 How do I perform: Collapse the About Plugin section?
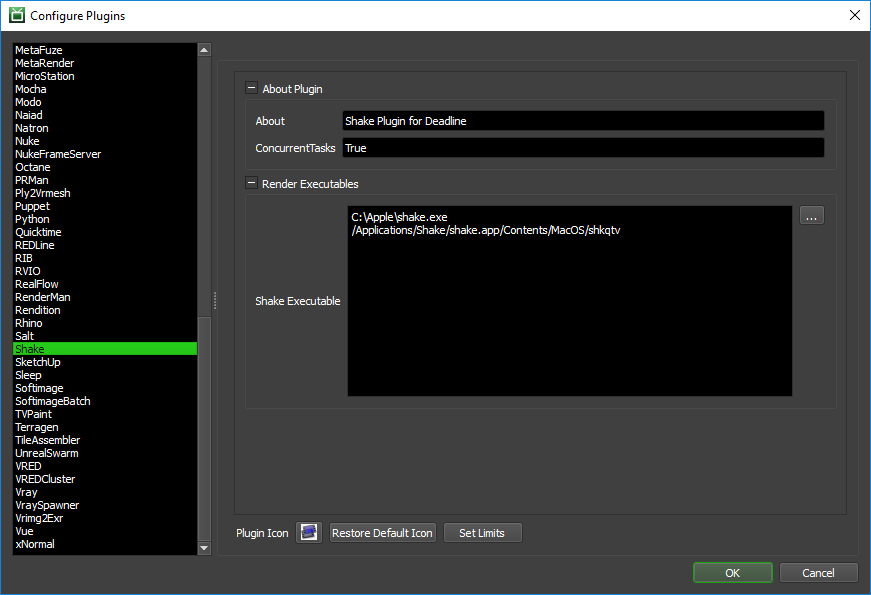coord(252,88)
